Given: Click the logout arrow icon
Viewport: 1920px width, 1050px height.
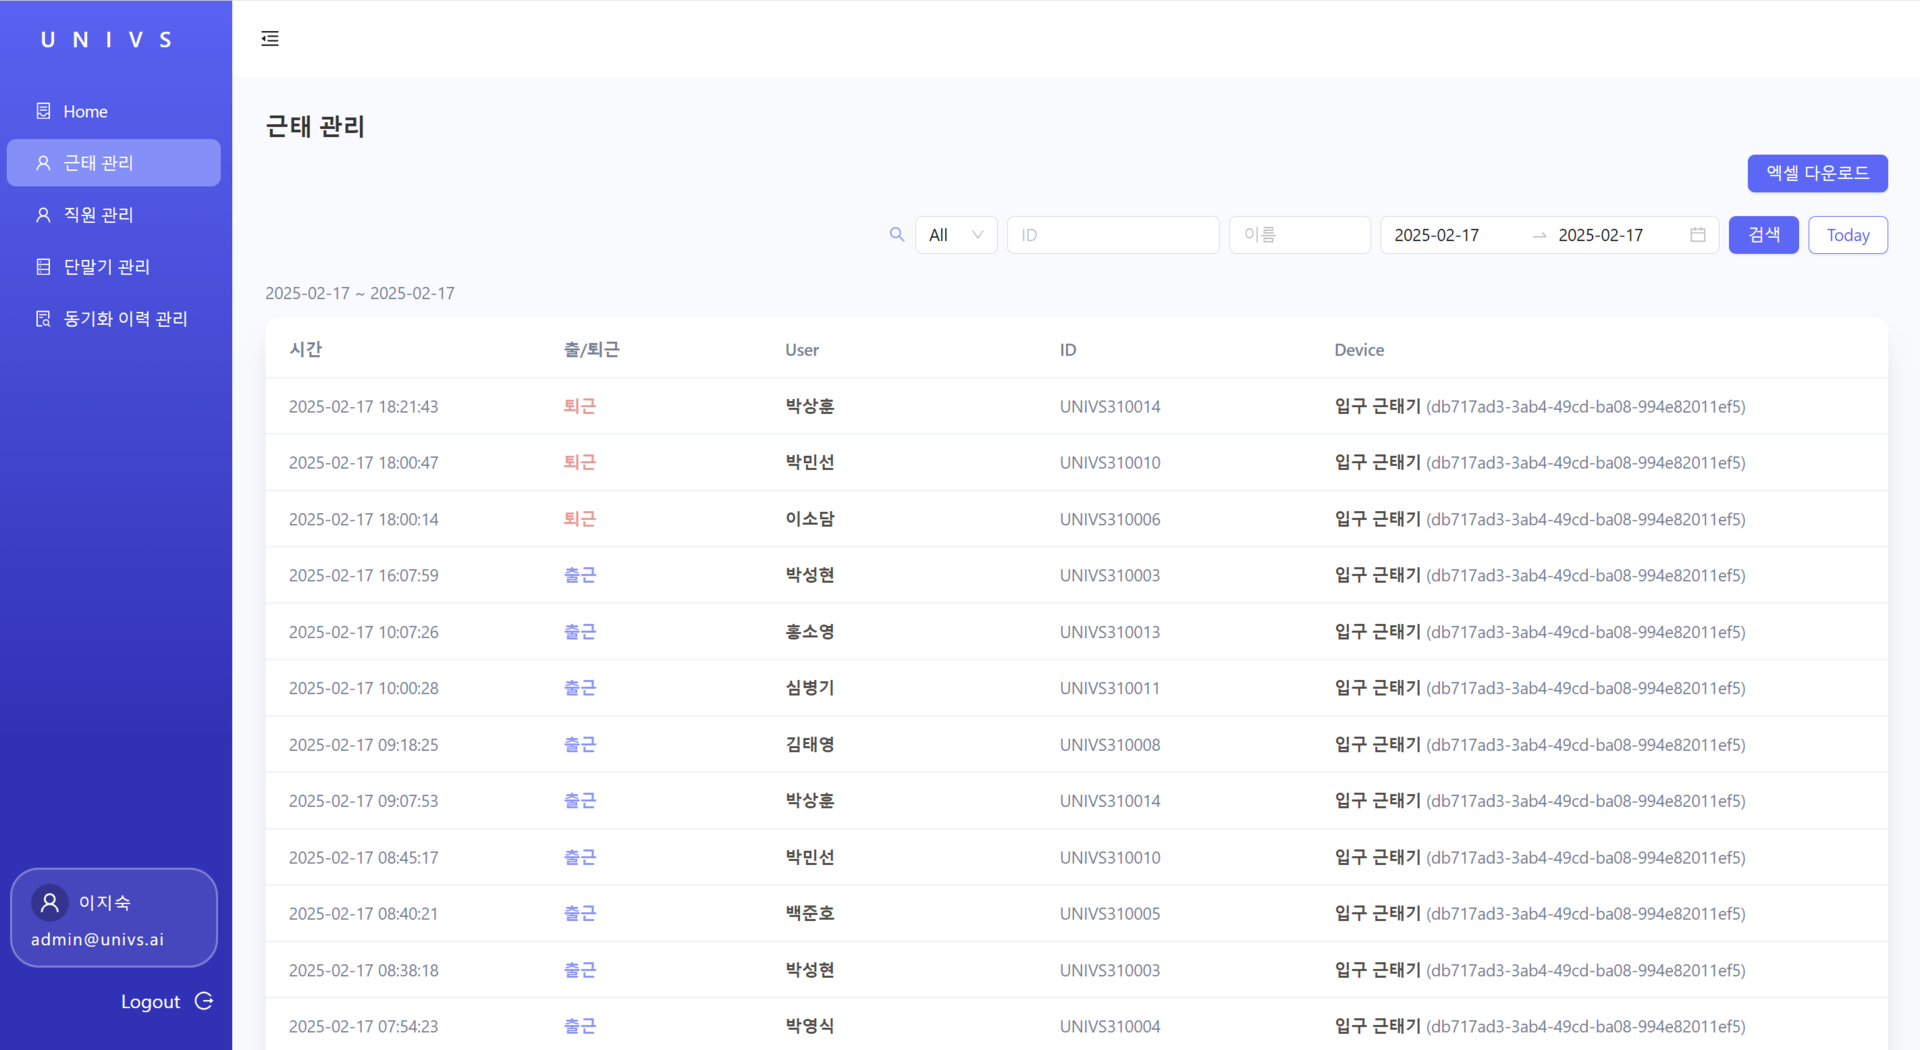Looking at the screenshot, I should coord(204,1001).
